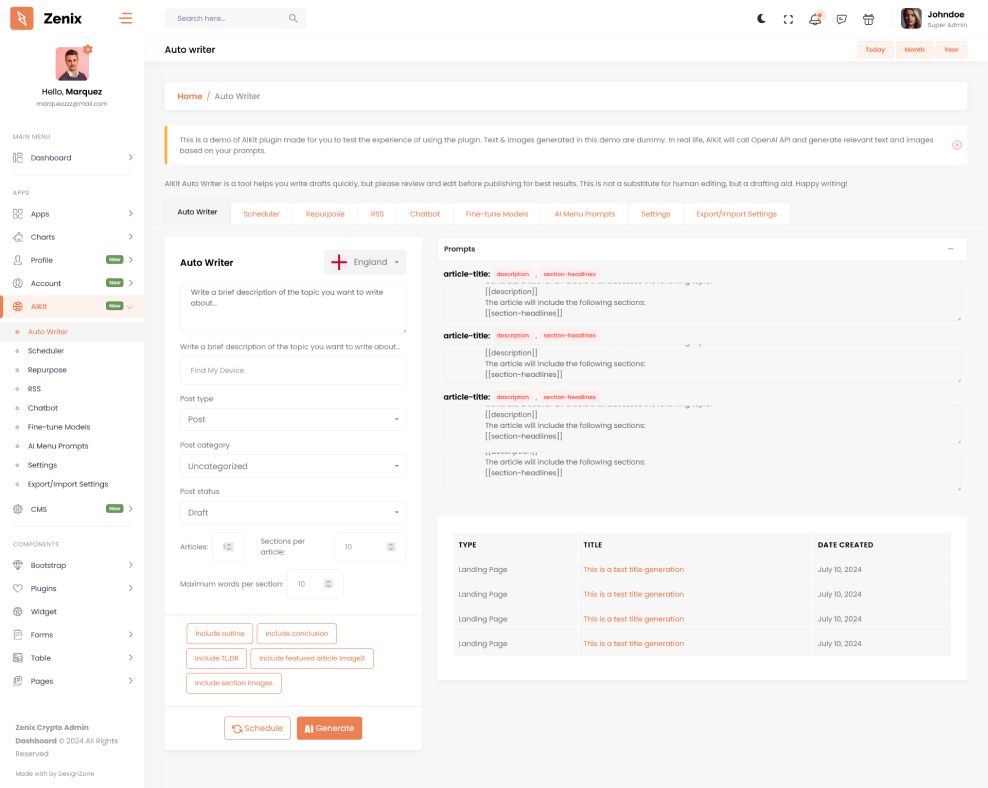The width and height of the screenshot is (988, 788).
Task: Expand the Post status Draft dropdown
Action: pos(293,512)
